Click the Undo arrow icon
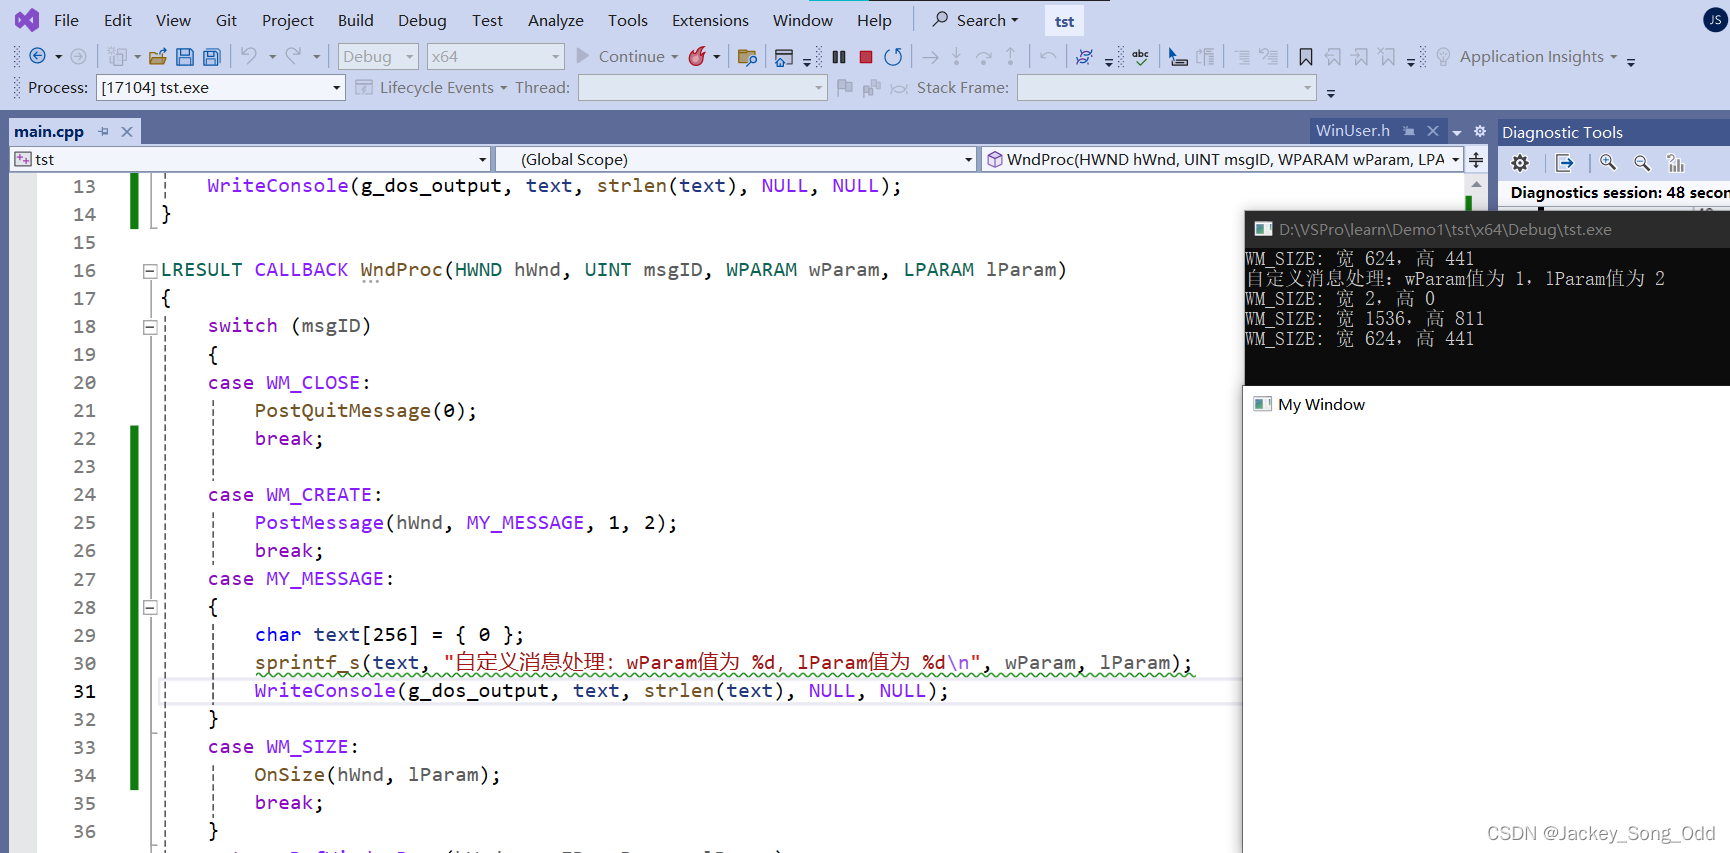The image size is (1730, 853). click(249, 56)
